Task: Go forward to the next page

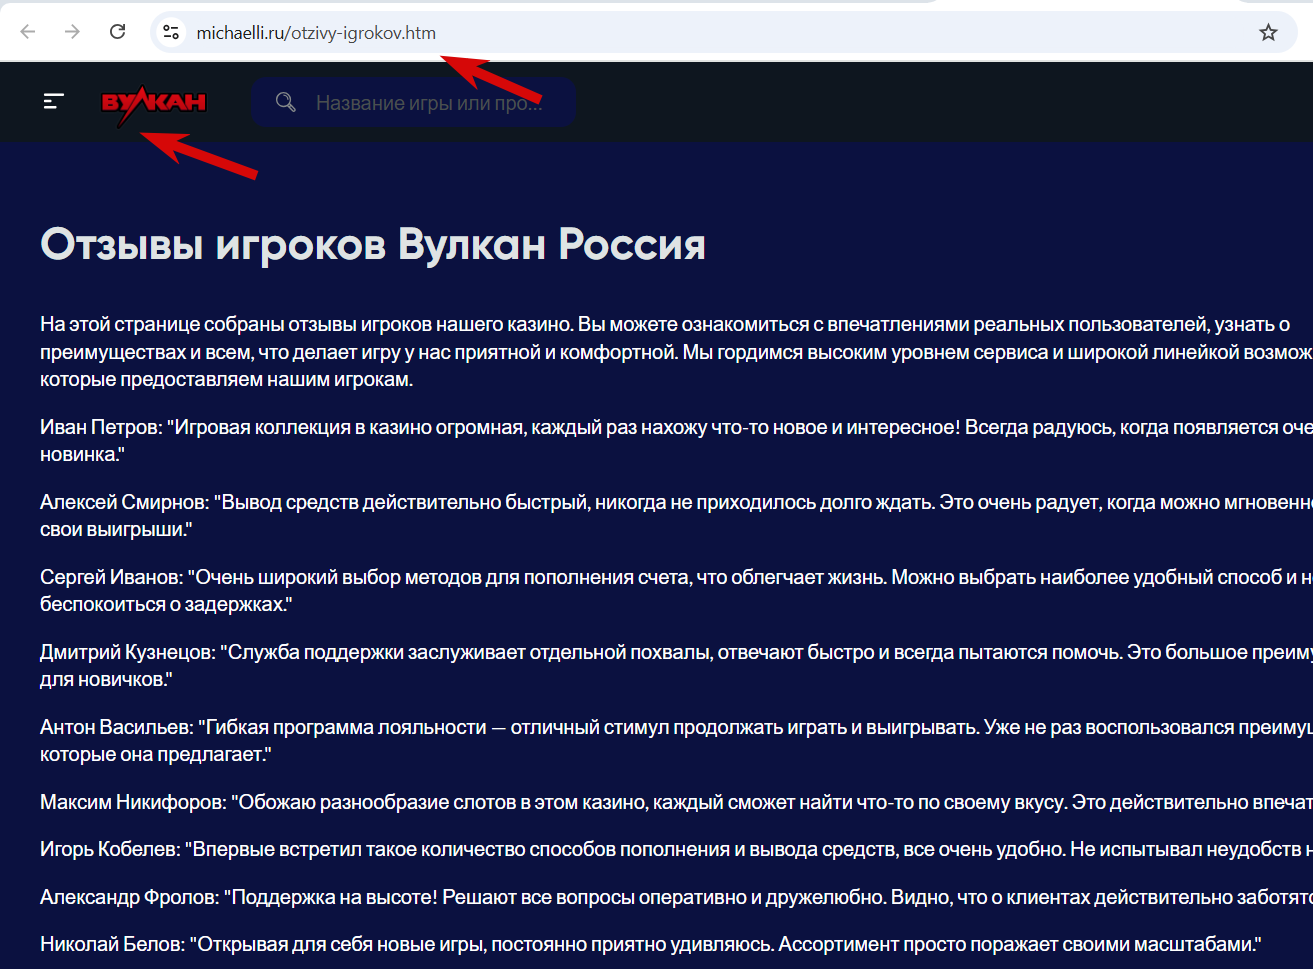Action: (x=72, y=32)
